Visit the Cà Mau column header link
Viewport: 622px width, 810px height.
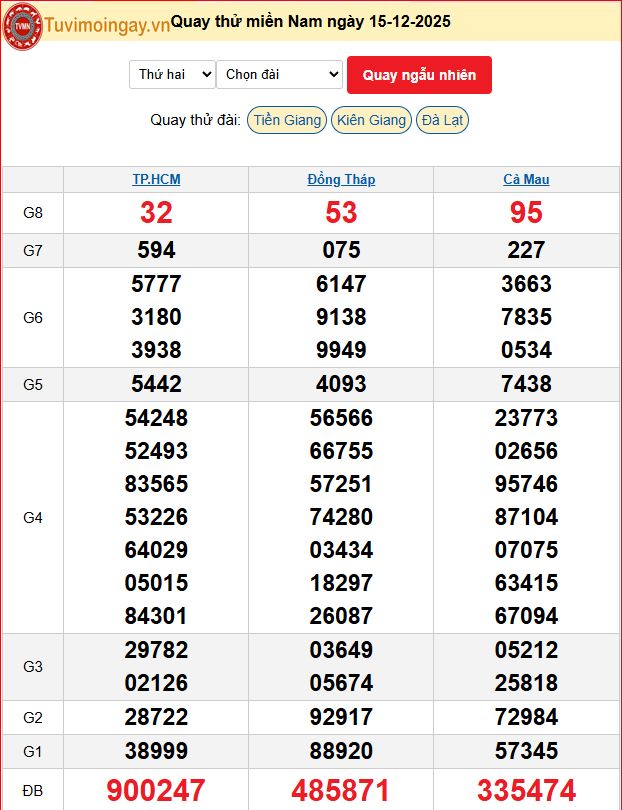click(x=526, y=180)
